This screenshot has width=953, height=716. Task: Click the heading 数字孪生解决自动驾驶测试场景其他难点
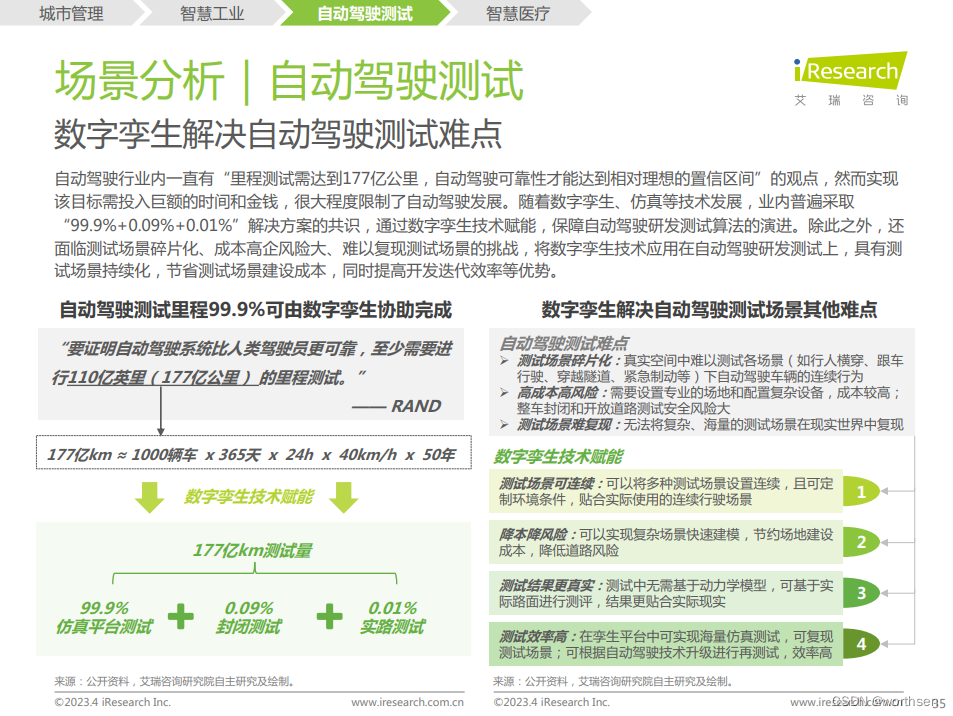tap(709, 309)
